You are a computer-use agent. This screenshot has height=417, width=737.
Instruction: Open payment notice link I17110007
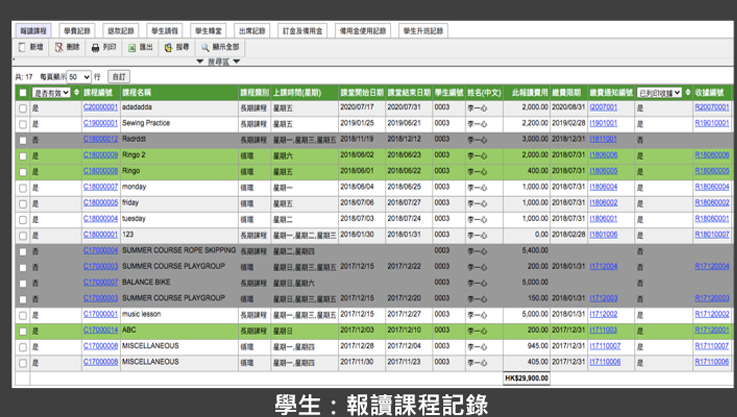[x=605, y=346]
